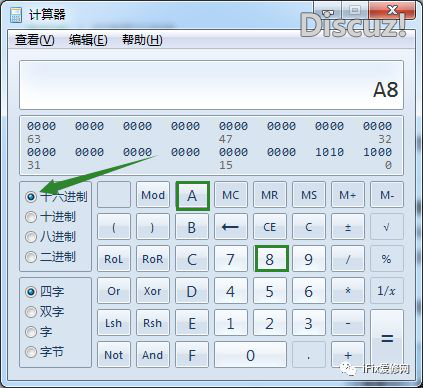Click the equals button
The width and height of the screenshot is (423, 388).
click(387, 339)
